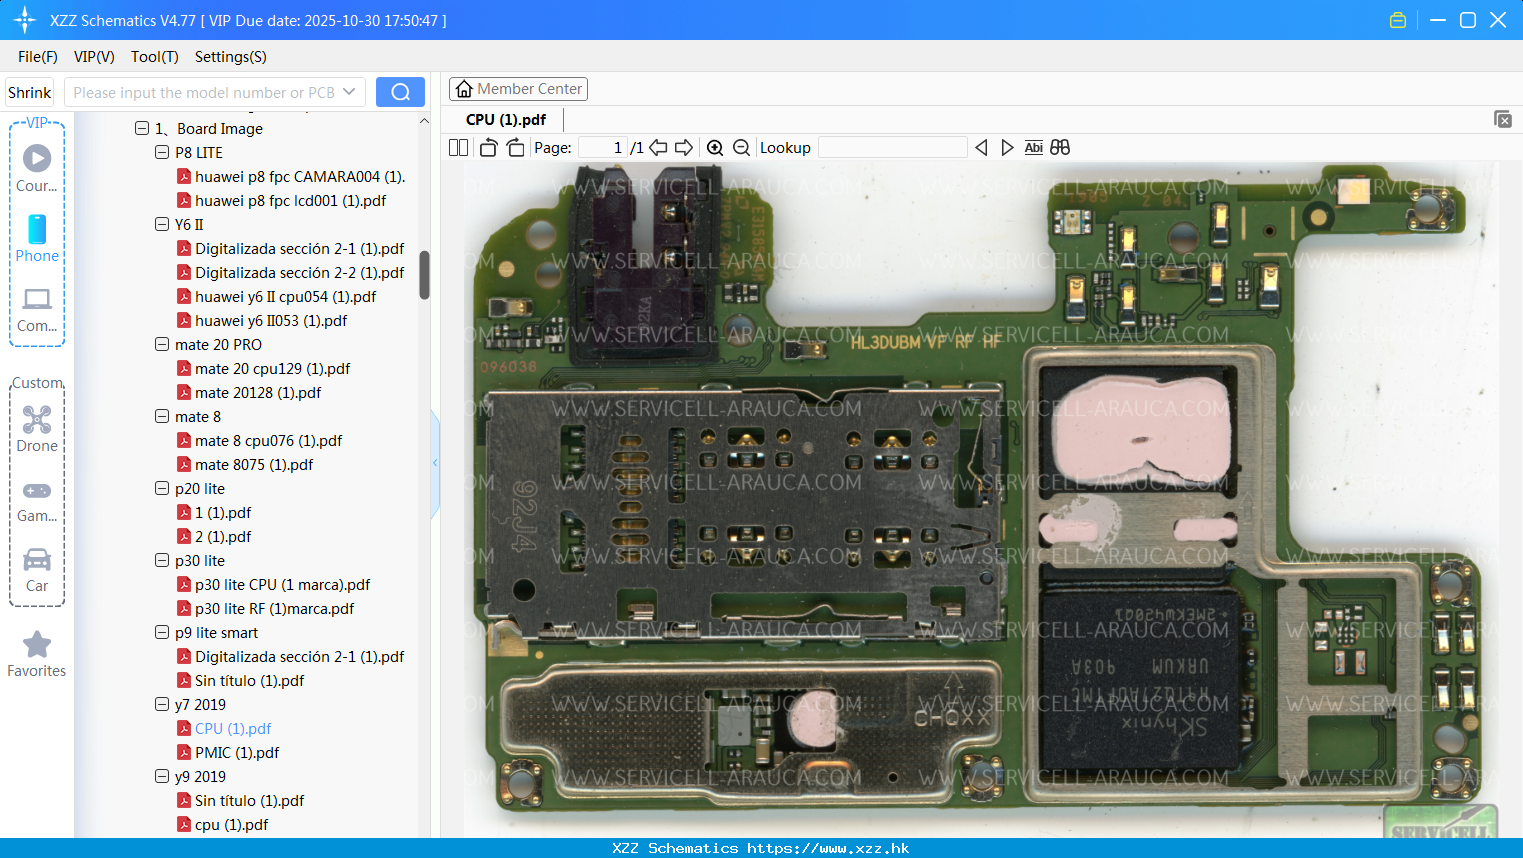Open Favorites in sidebar

[x=37, y=655]
